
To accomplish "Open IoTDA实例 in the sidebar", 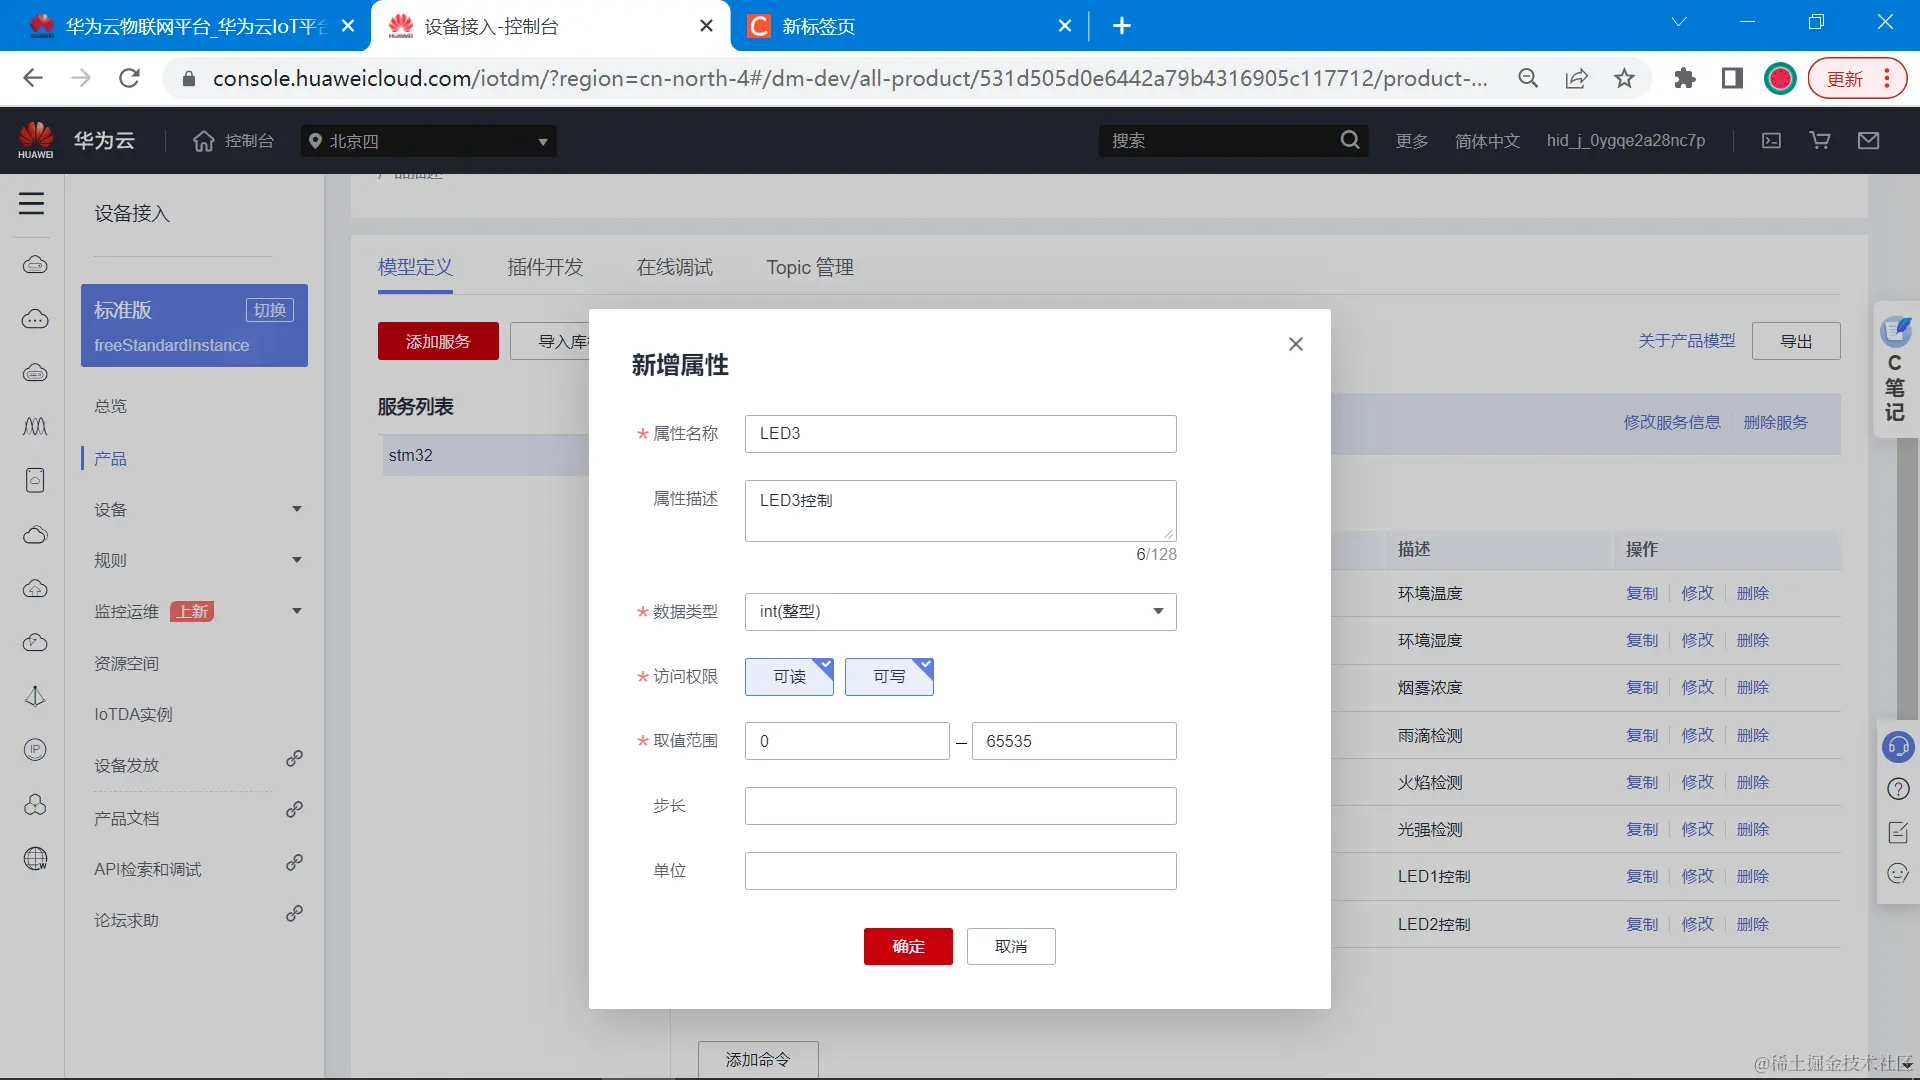I will pos(133,715).
